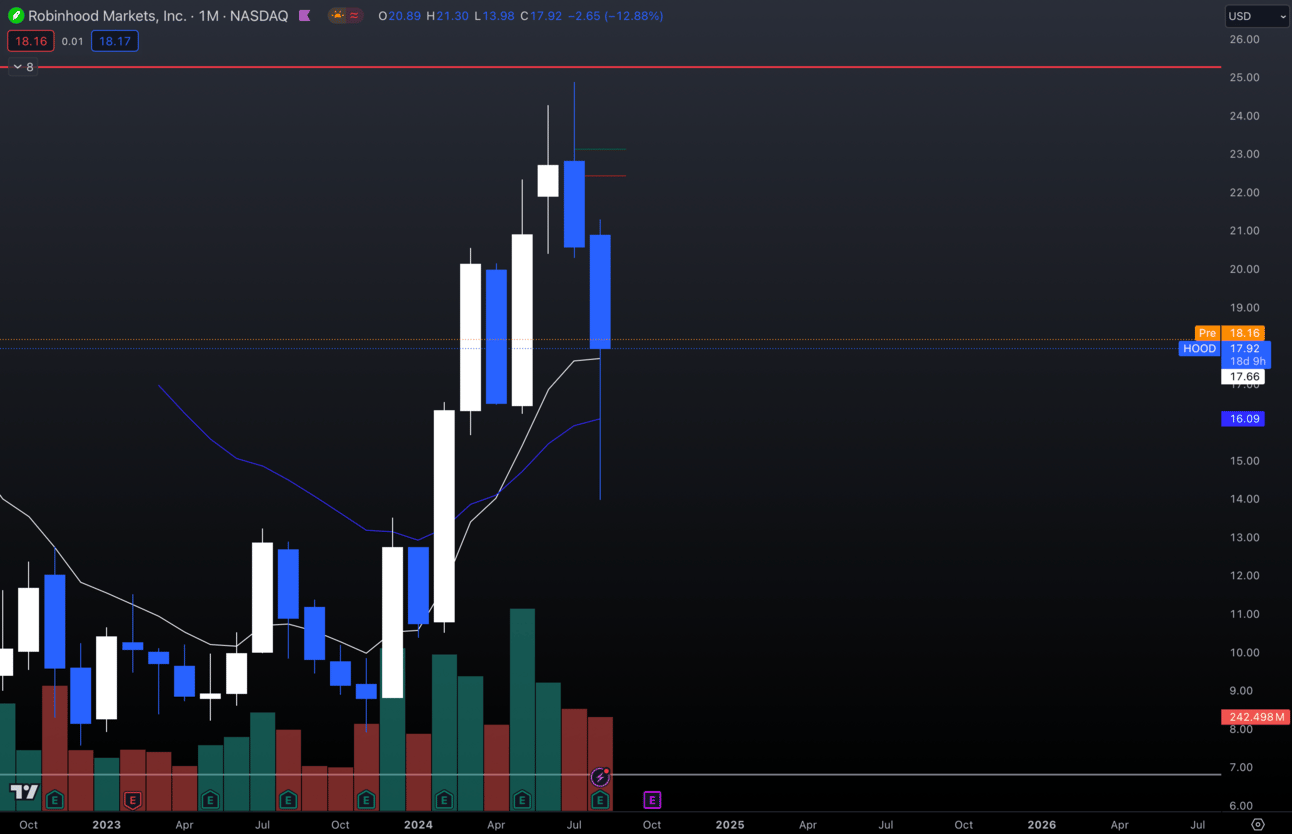Expand the collapsed indicators legend showing 8

(22, 67)
